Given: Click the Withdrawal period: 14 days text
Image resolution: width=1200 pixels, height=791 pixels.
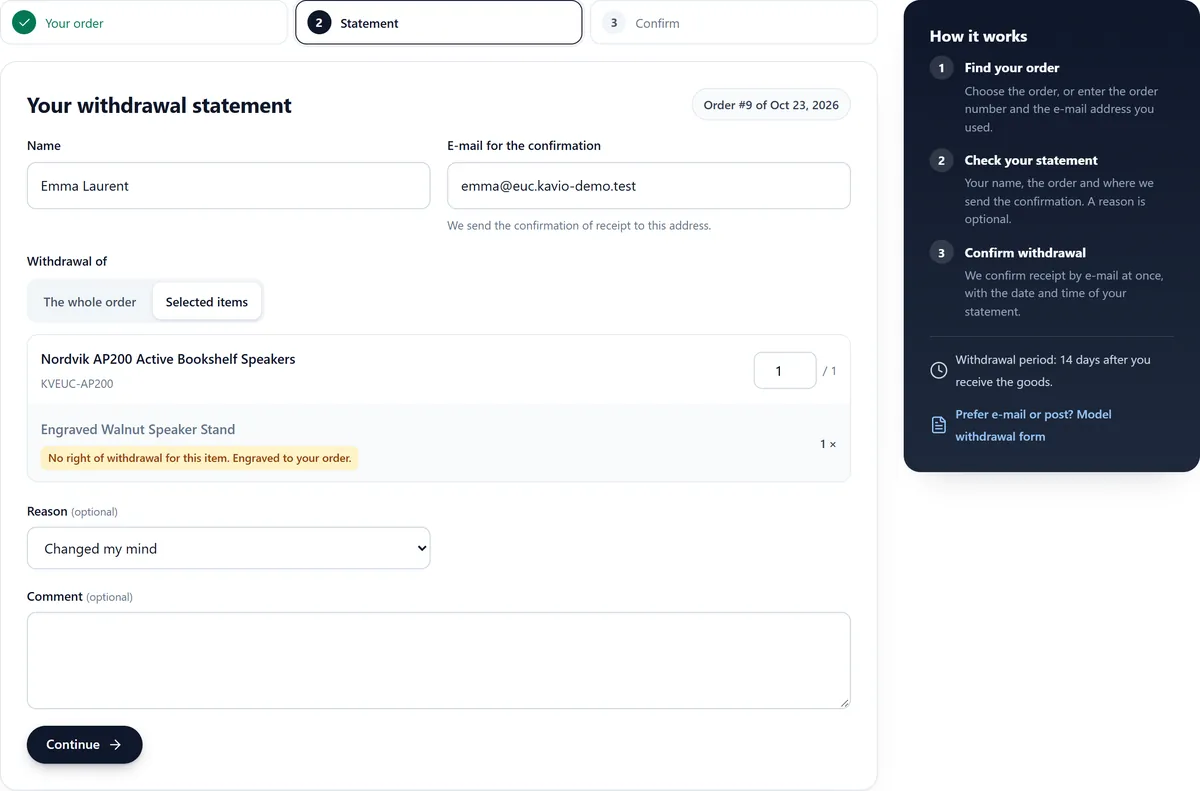Looking at the screenshot, I should pos(1053,370).
